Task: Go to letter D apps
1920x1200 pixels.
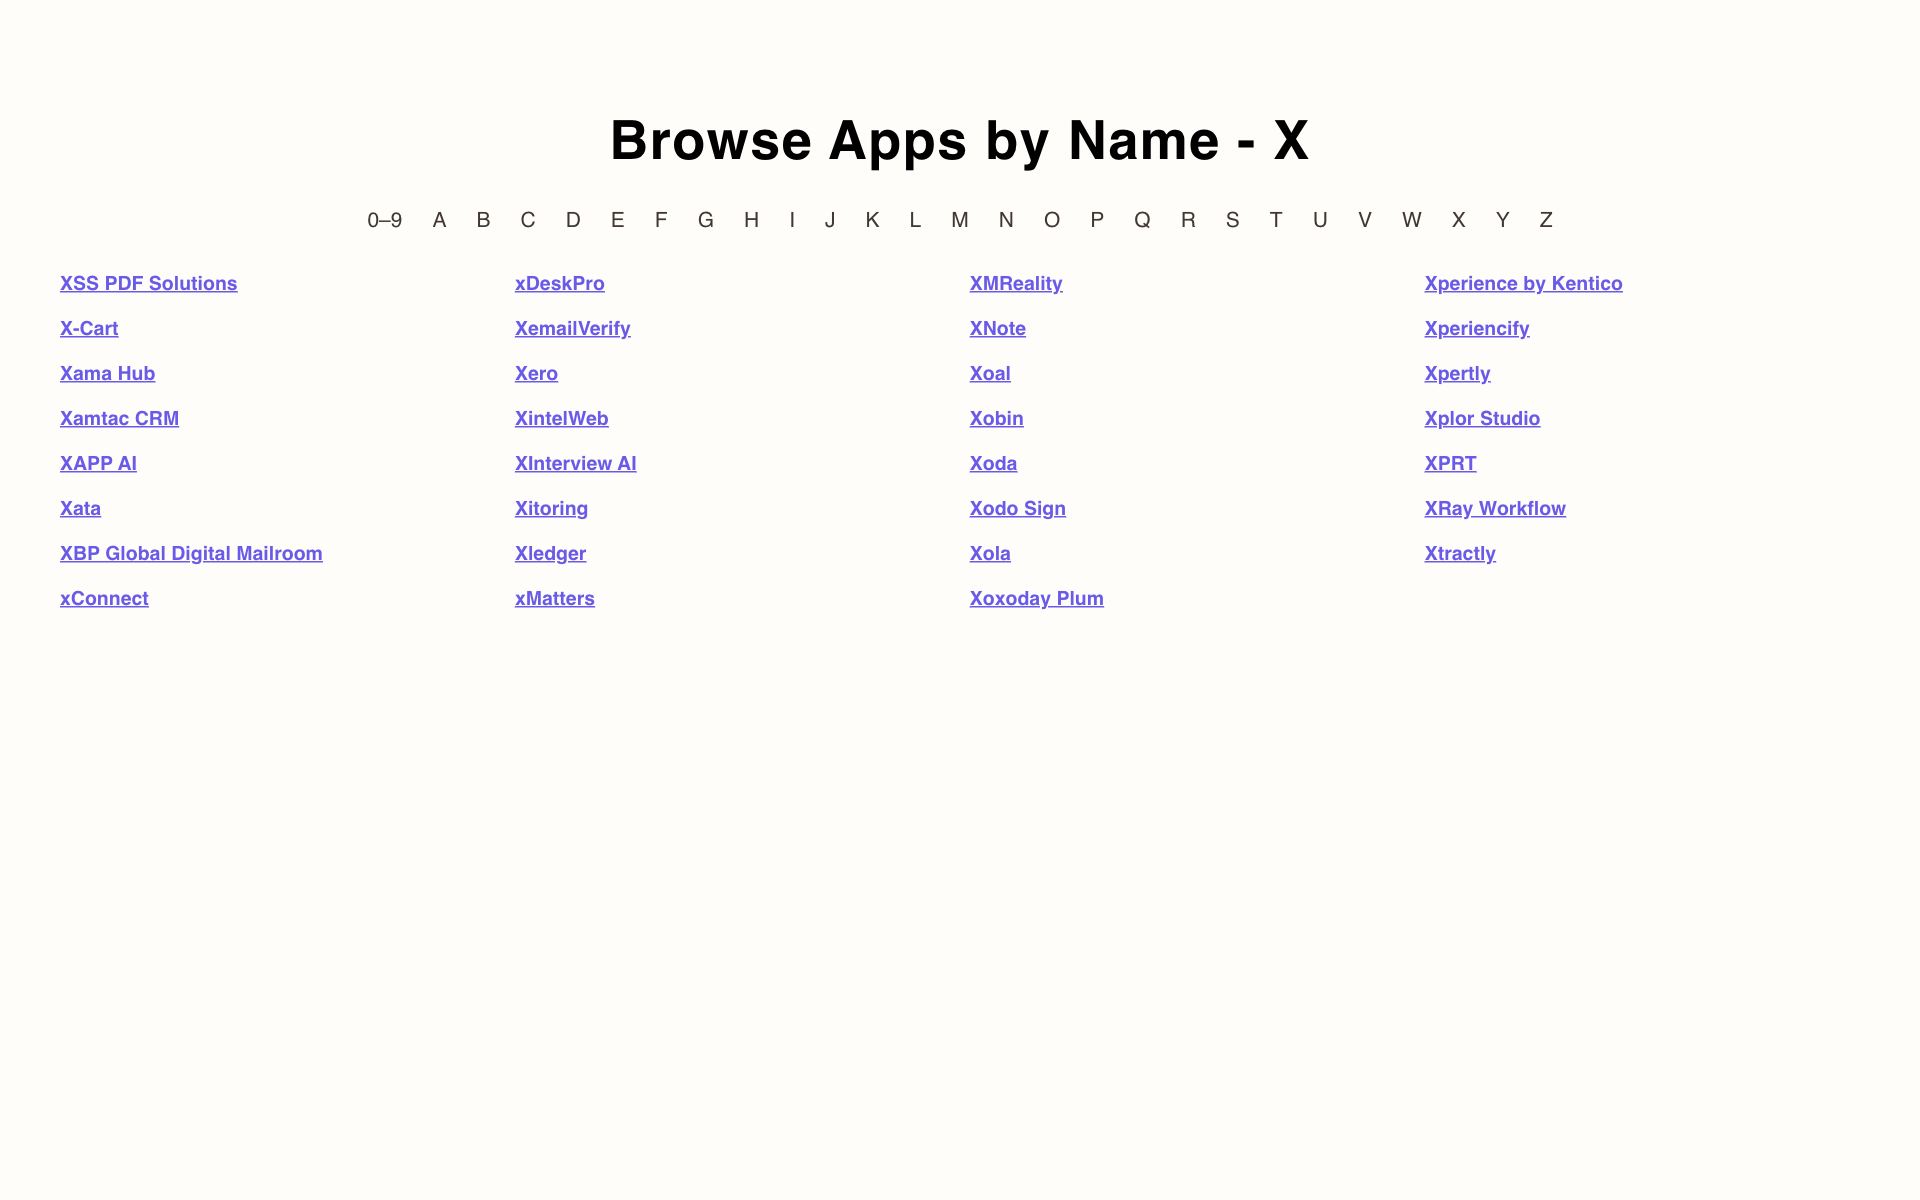Action: point(573,220)
